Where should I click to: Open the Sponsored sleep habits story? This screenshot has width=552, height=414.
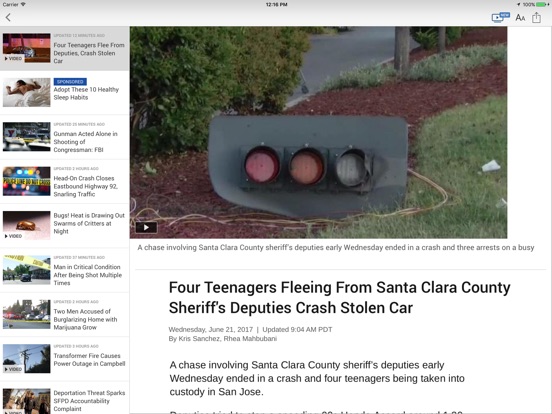click(x=64, y=93)
